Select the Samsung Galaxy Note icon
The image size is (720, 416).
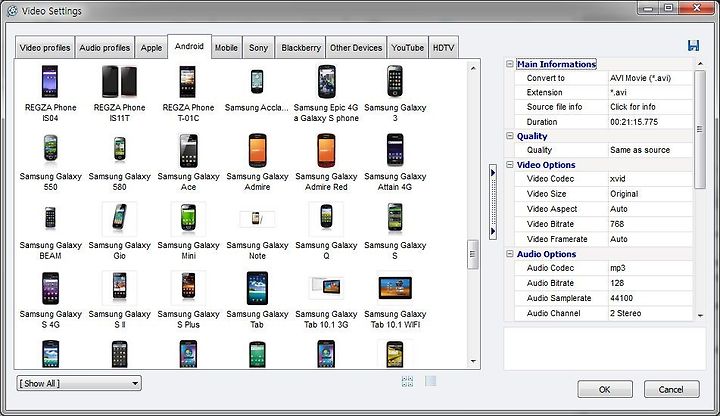[x=257, y=219]
